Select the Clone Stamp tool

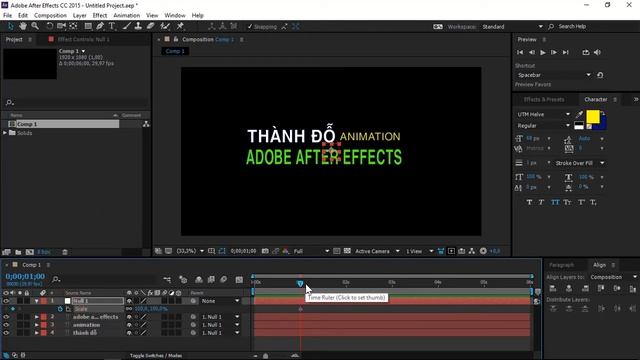pos(138,26)
